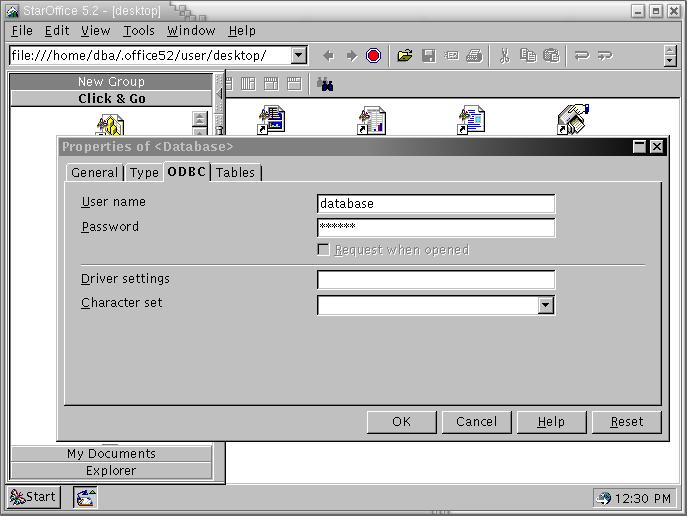The width and height of the screenshot is (687, 516).
Task: Click the Cancel button
Action: [x=476, y=422]
